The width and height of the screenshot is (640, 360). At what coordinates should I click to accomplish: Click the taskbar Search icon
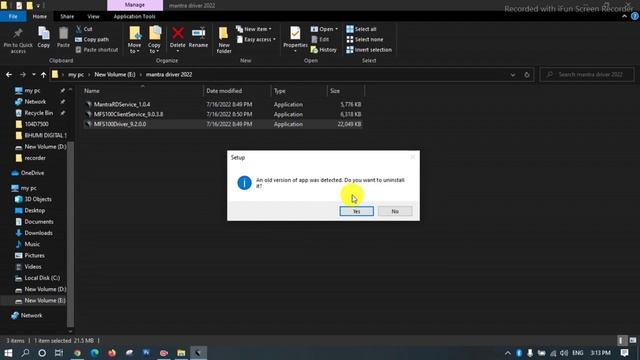pyautogui.click(x=25, y=353)
